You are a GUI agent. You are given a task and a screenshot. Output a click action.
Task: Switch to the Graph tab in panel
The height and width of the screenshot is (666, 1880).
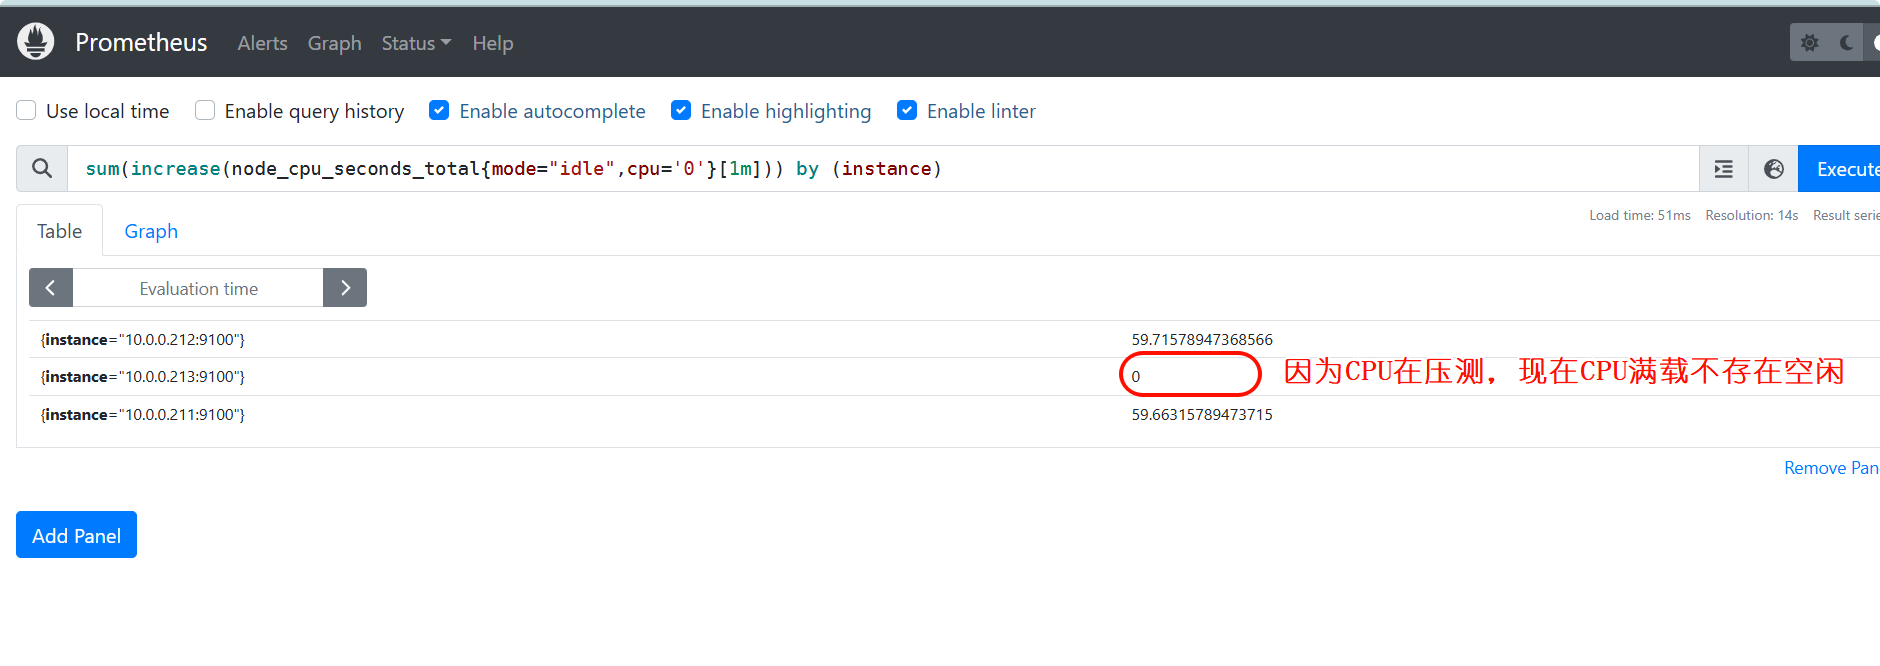click(151, 231)
